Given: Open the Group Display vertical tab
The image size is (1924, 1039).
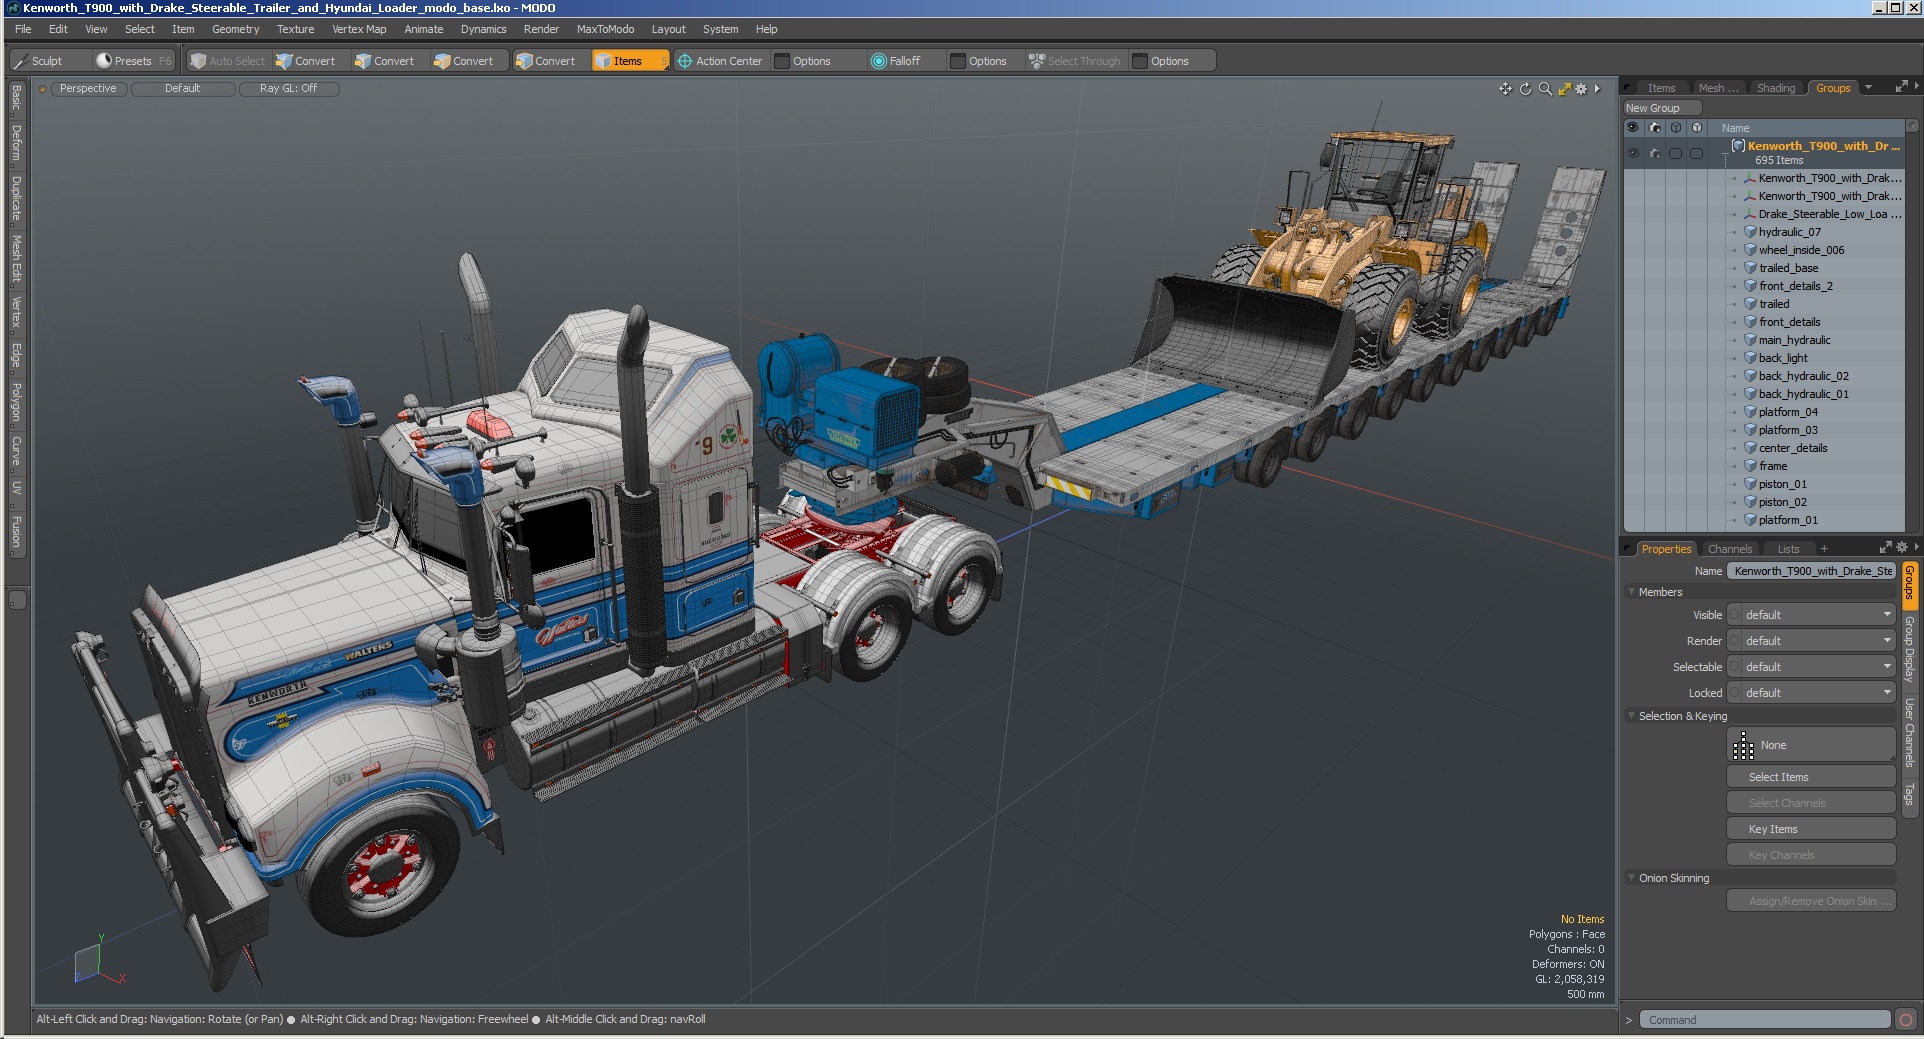Looking at the screenshot, I should pyautogui.click(x=1909, y=651).
